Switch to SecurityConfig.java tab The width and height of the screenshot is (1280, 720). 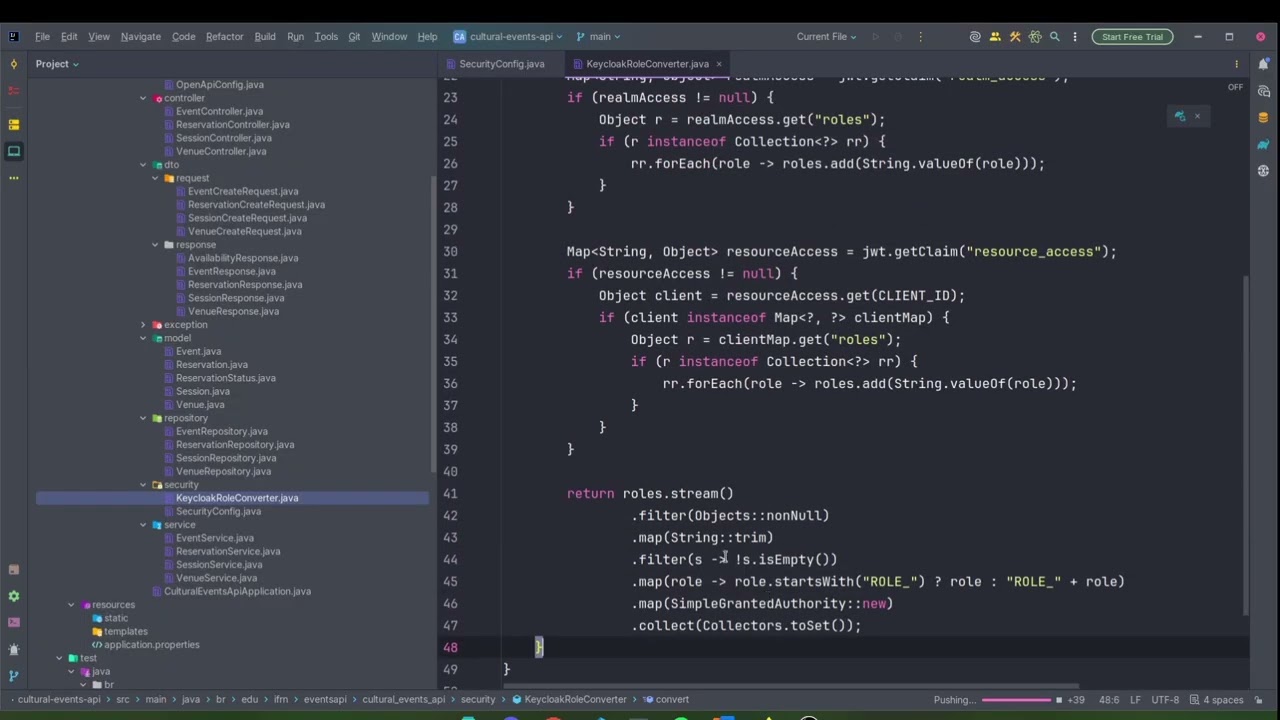point(502,64)
